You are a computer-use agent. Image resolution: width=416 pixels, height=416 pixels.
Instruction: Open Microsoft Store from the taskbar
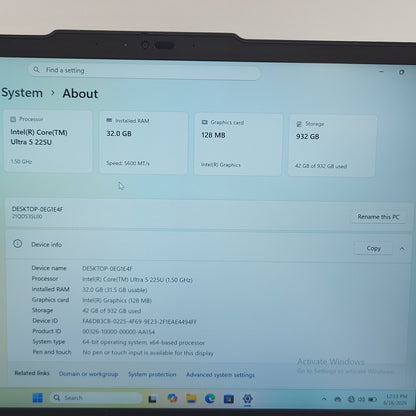pyautogui.click(x=229, y=399)
